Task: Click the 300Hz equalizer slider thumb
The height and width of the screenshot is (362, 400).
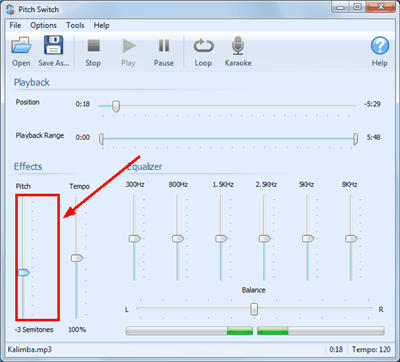Action: (x=135, y=239)
